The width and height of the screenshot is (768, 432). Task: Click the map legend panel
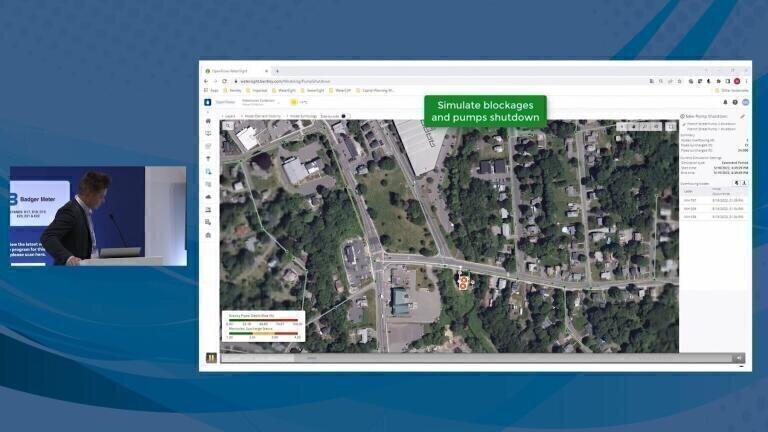(x=264, y=326)
